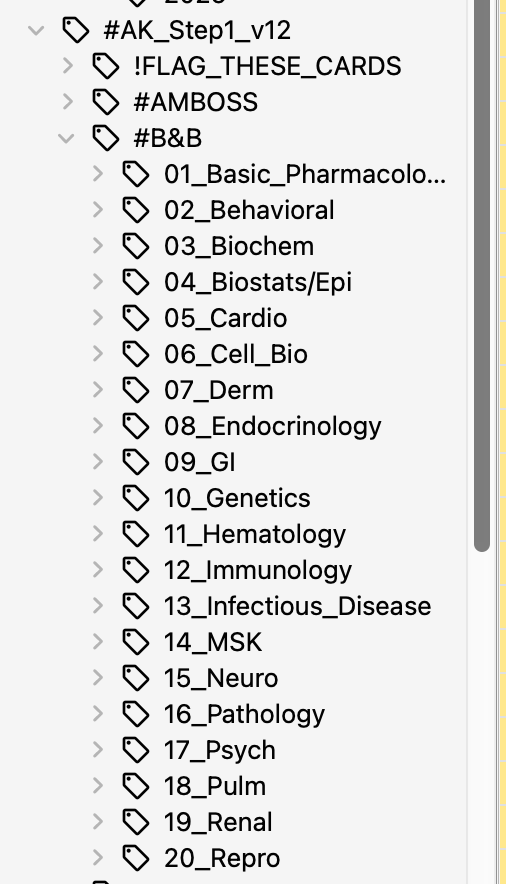This screenshot has width=506, height=884.
Task: Select the 08_Endocrinology tag
Action: point(273,427)
